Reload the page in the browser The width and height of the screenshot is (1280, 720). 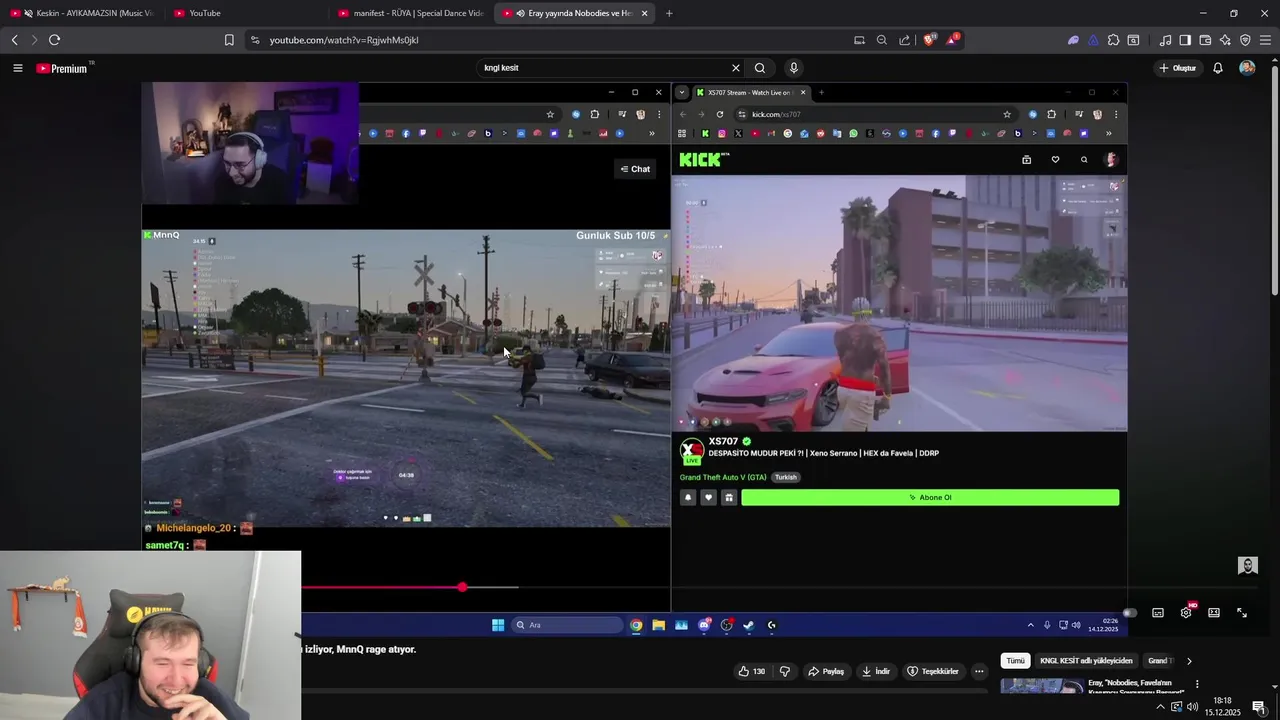pos(54,40)
